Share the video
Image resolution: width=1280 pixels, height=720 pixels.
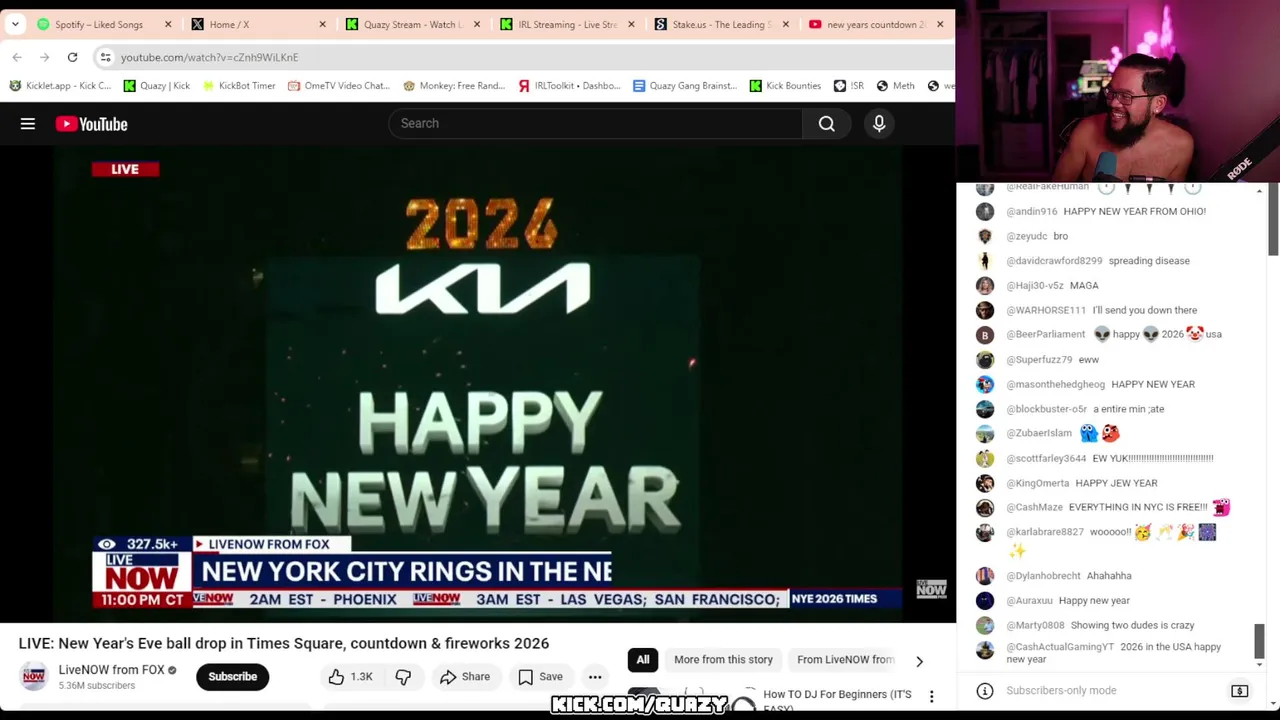click(465, 677)
